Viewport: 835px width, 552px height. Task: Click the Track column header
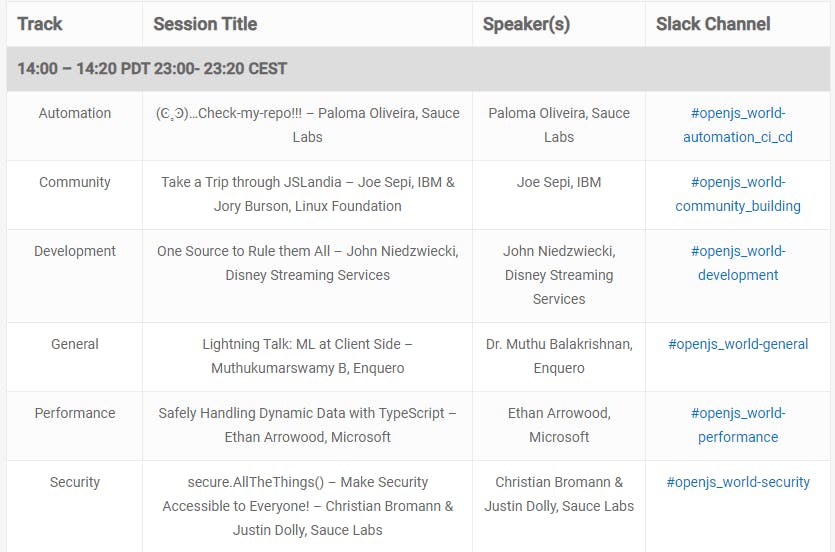coord(39,24)
